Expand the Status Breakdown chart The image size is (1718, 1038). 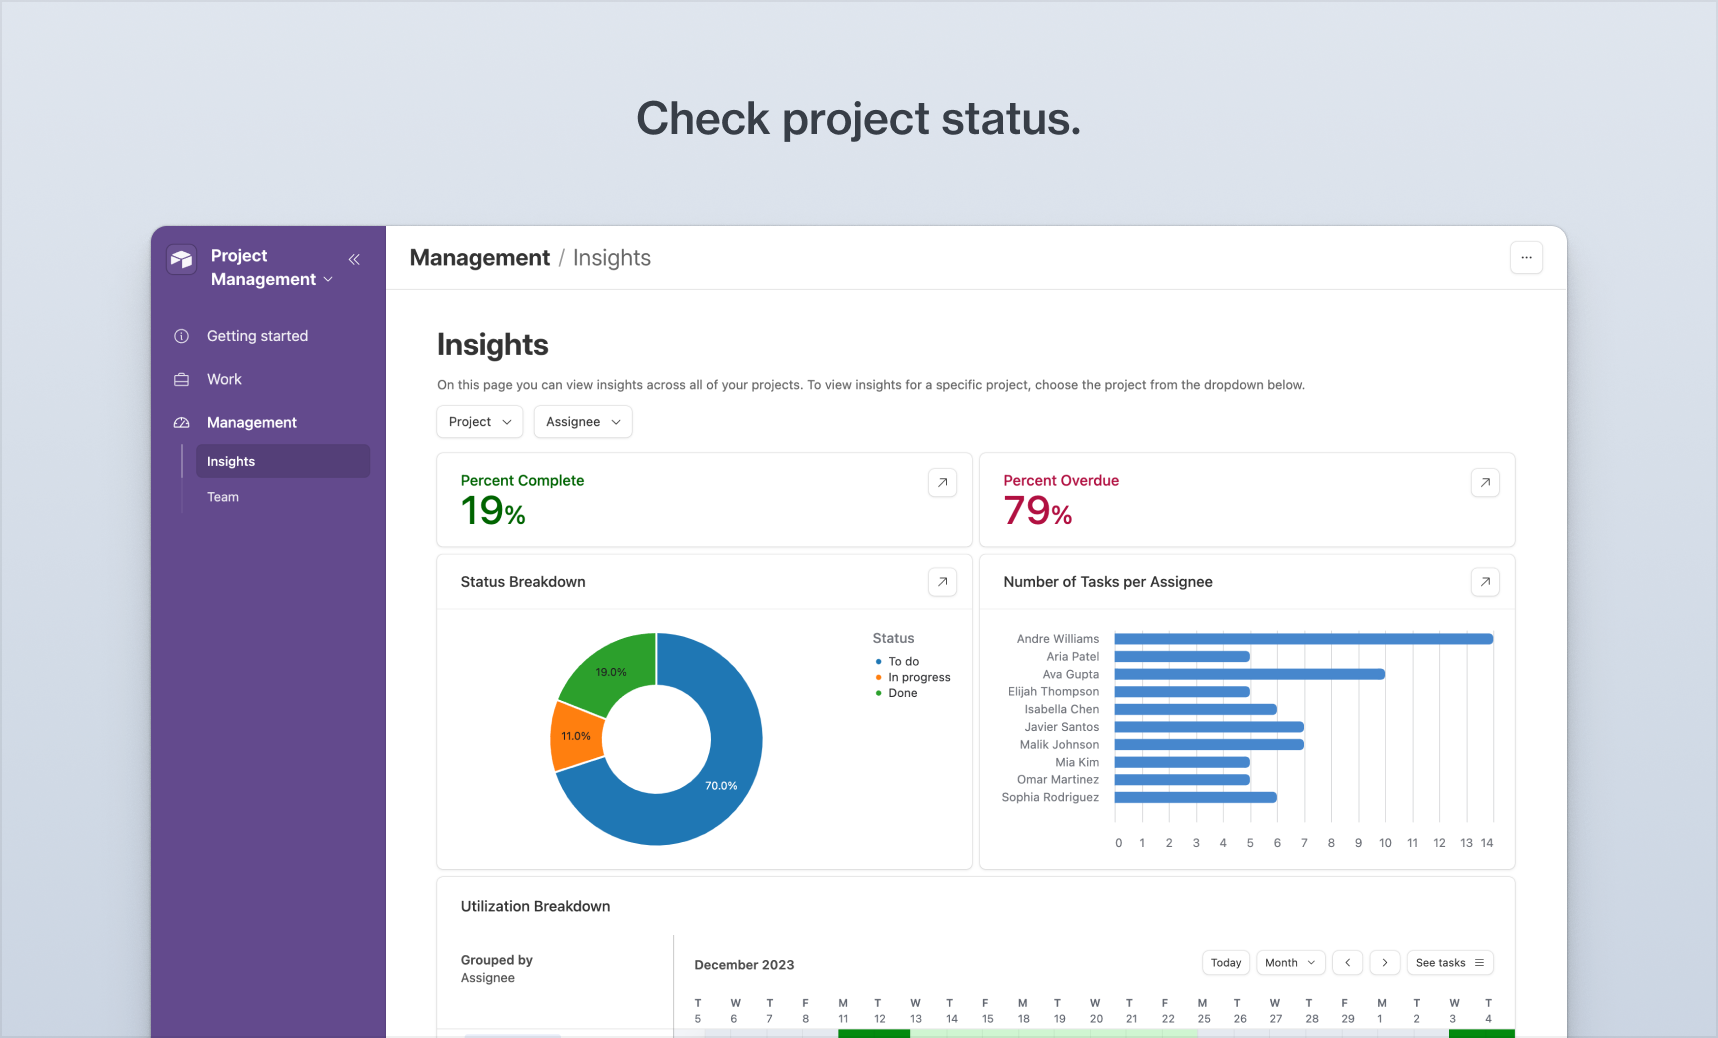pos(942,582)
